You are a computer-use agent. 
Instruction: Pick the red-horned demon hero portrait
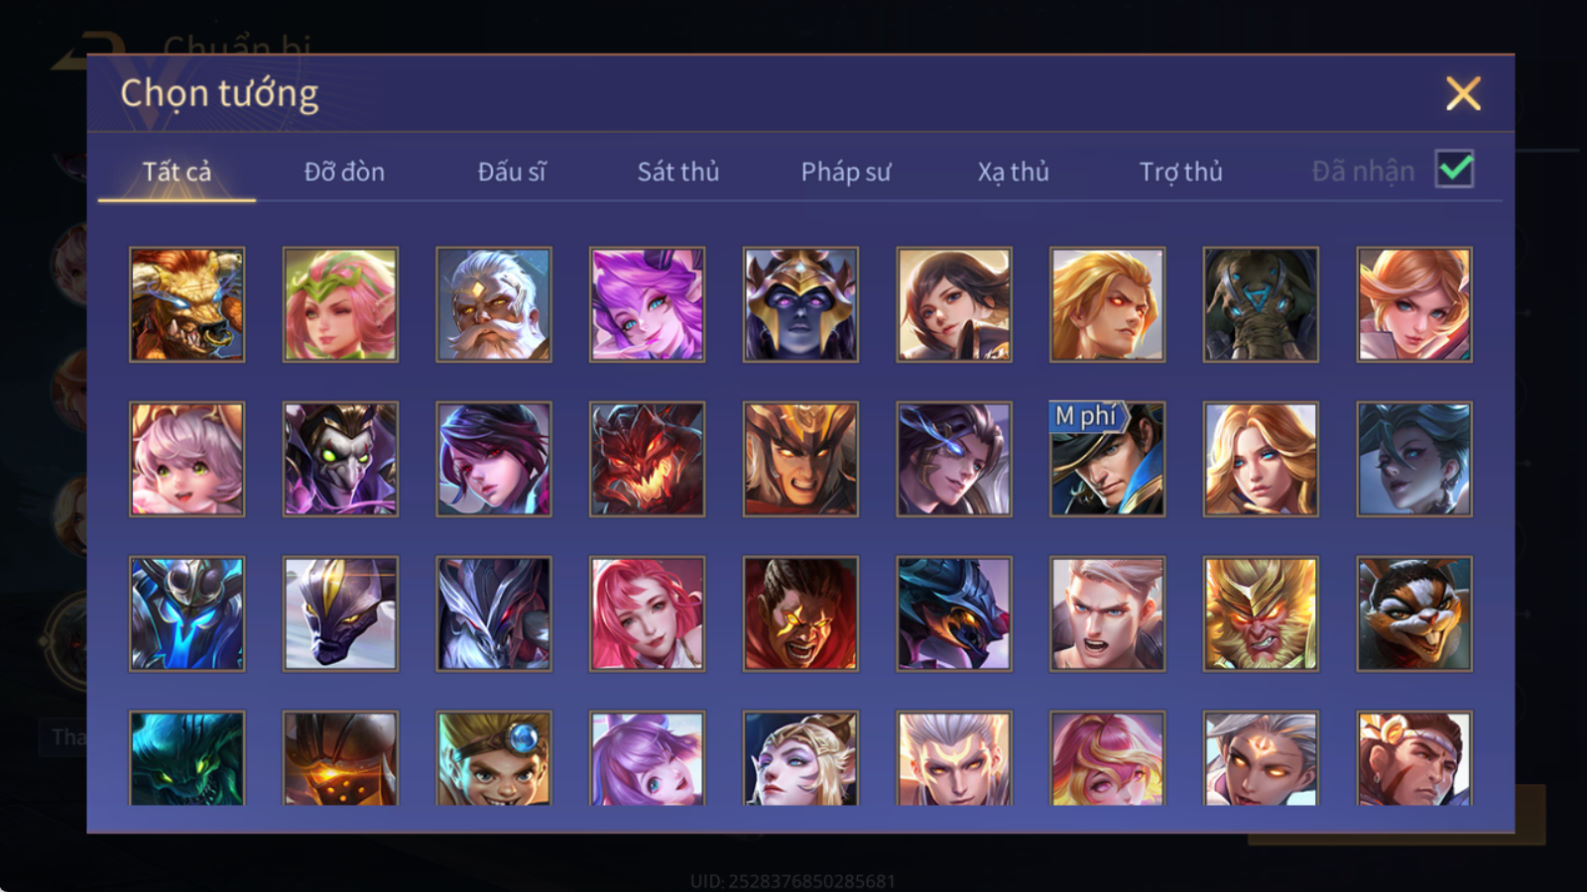647,459
